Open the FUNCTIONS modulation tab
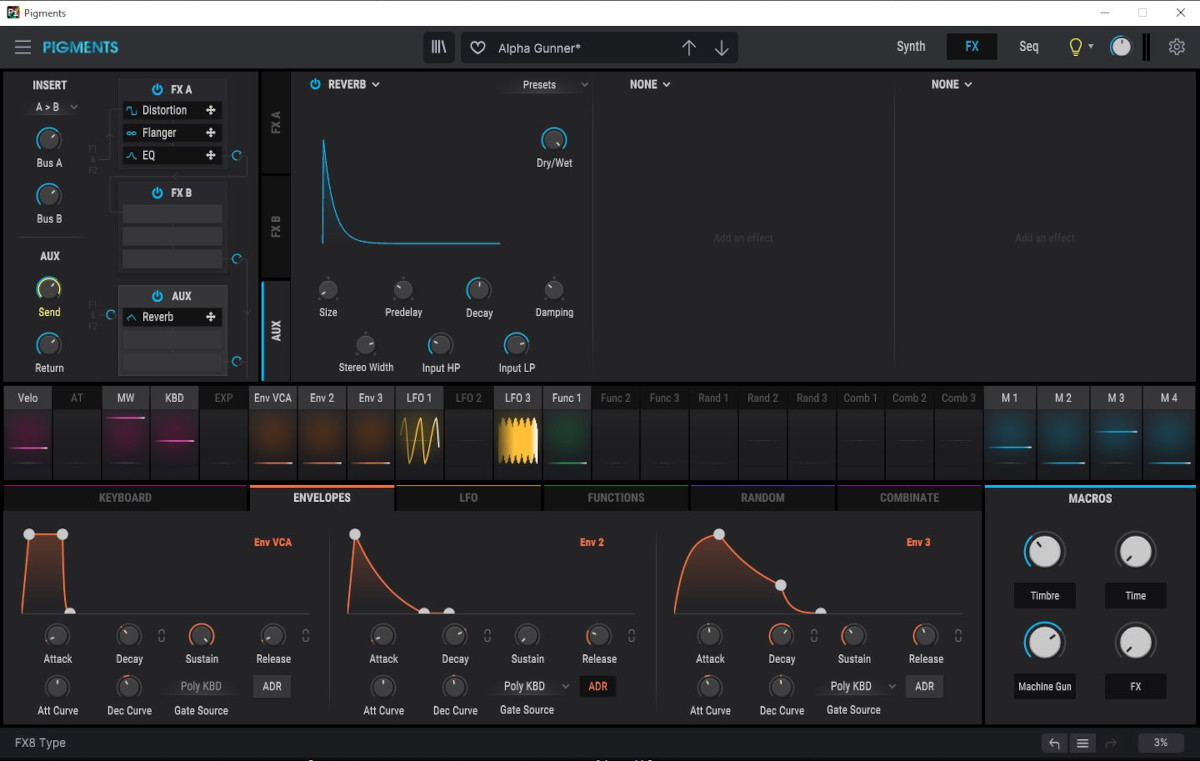Screen dimensions: 1200x761 pos(616,498)
